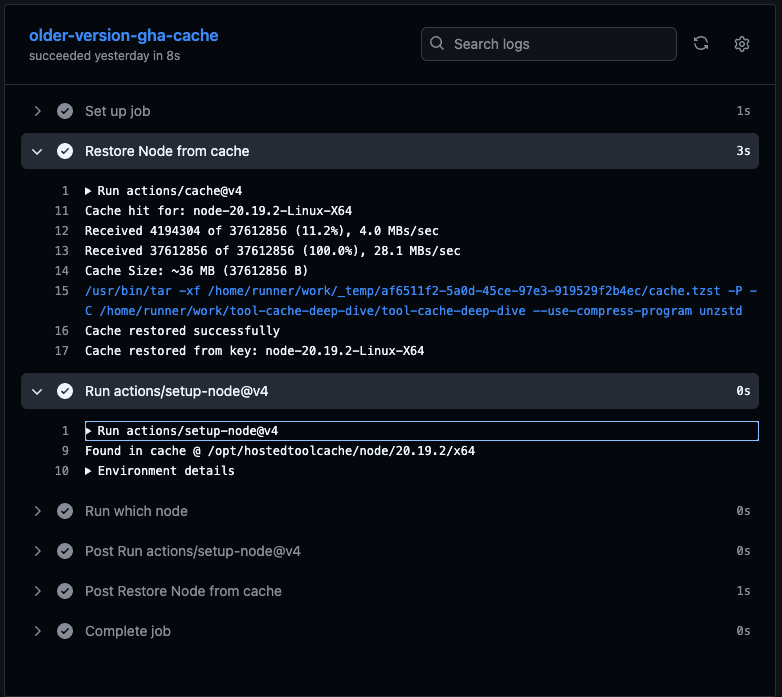Click the Restore Node from cache success checkmark
The width and height of the screenshot is (782, 697).
tap(65, 151)
